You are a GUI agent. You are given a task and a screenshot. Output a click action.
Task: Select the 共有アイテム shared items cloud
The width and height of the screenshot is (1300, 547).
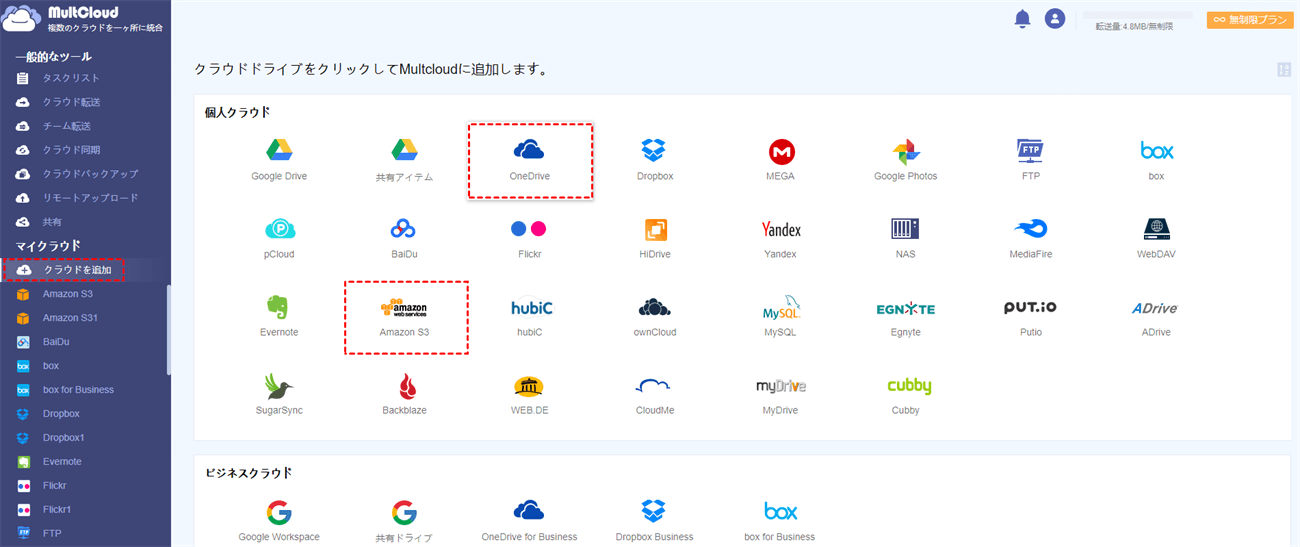point(404,160)
